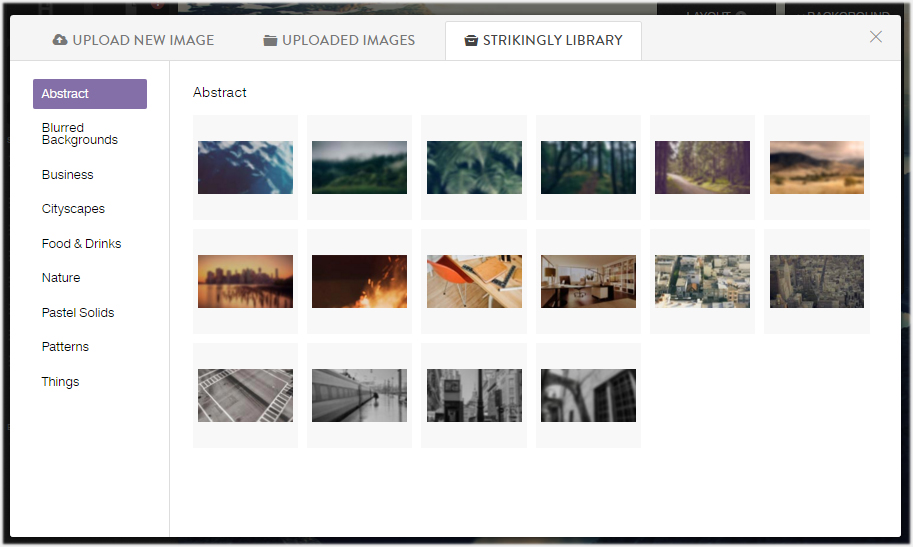Image resolution: width=913 pixels, height=547 pixels.
Task: Show the Pastel Solids category
Action: (x=78, y=313)
